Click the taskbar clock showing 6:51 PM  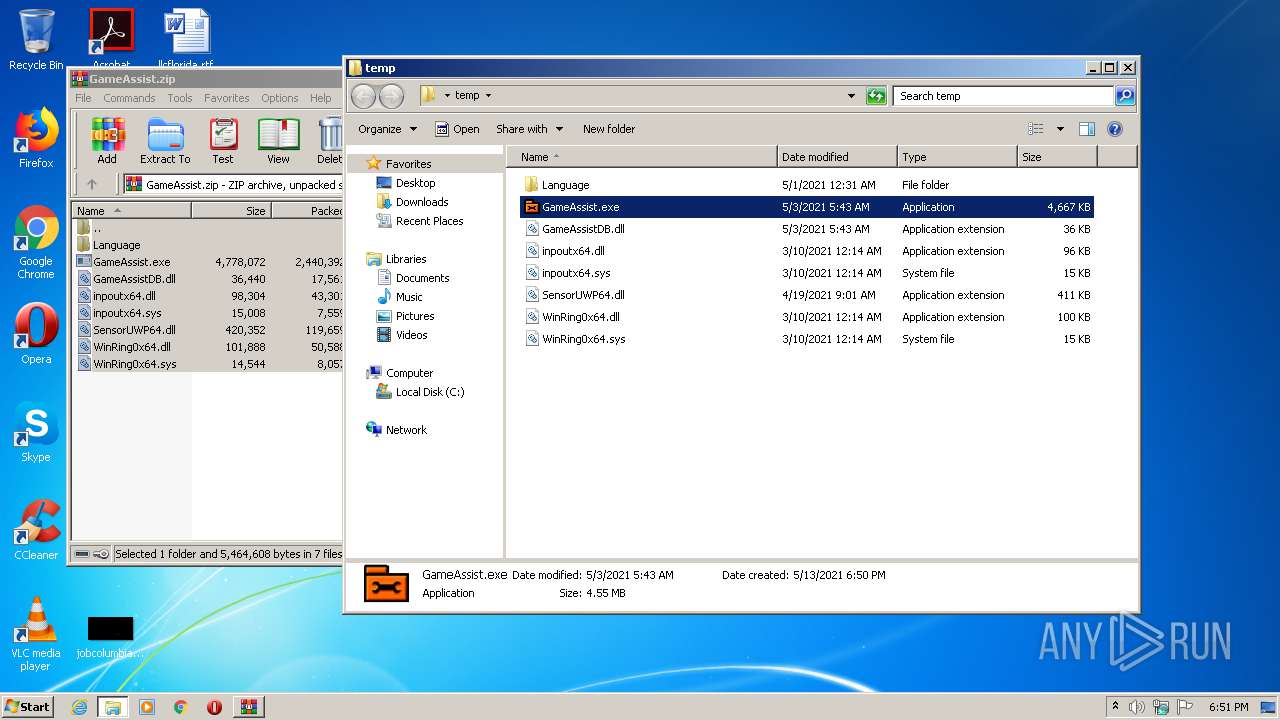(x=1228, y=707)
